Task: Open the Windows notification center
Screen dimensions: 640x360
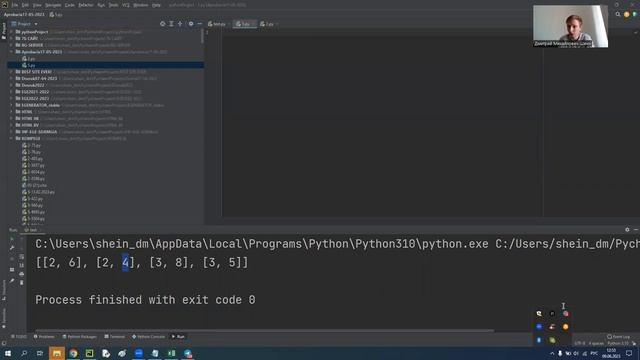Action: pyautogui.click(x=629, y=353)
